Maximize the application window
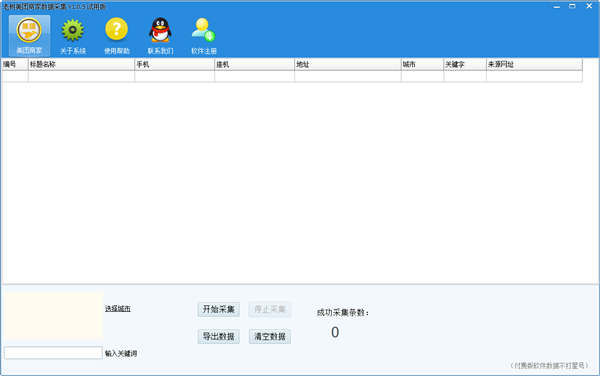Image resolution: width=600 pixels, height=376 pixels. (572, 6)
